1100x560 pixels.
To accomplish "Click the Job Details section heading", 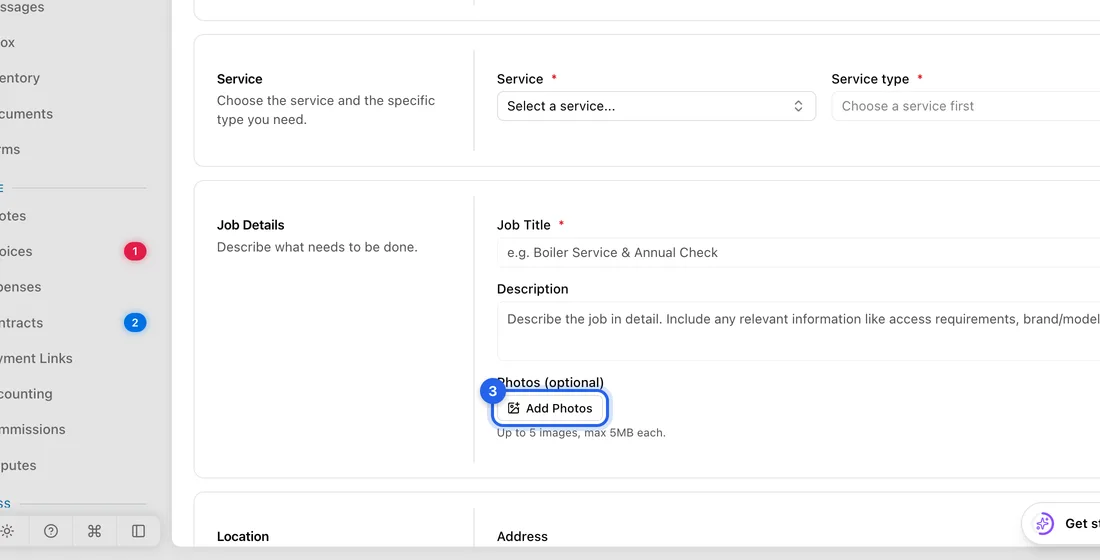I will click(250, 225).
